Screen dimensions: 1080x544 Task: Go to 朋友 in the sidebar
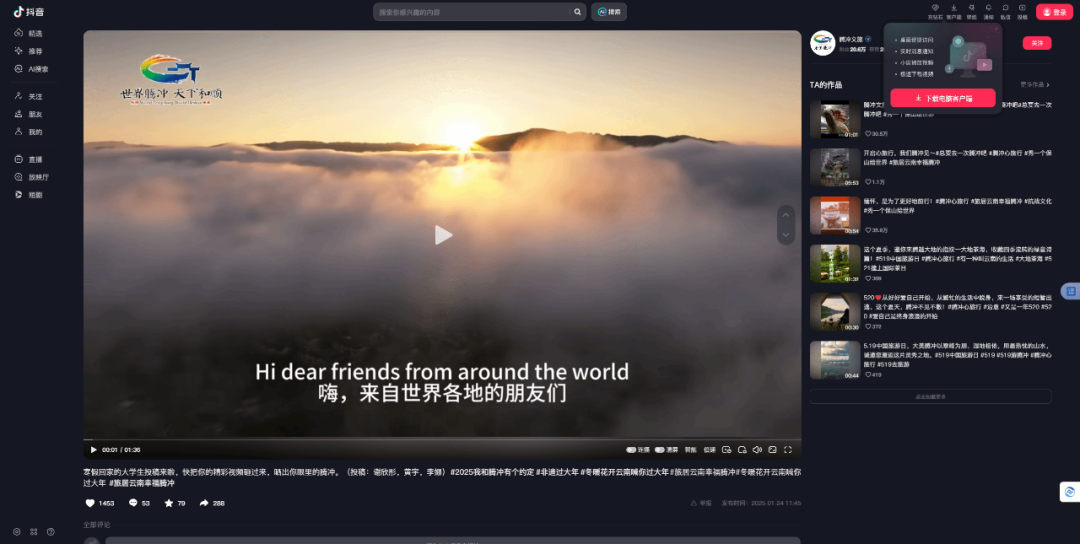click(x=29, y=114)
